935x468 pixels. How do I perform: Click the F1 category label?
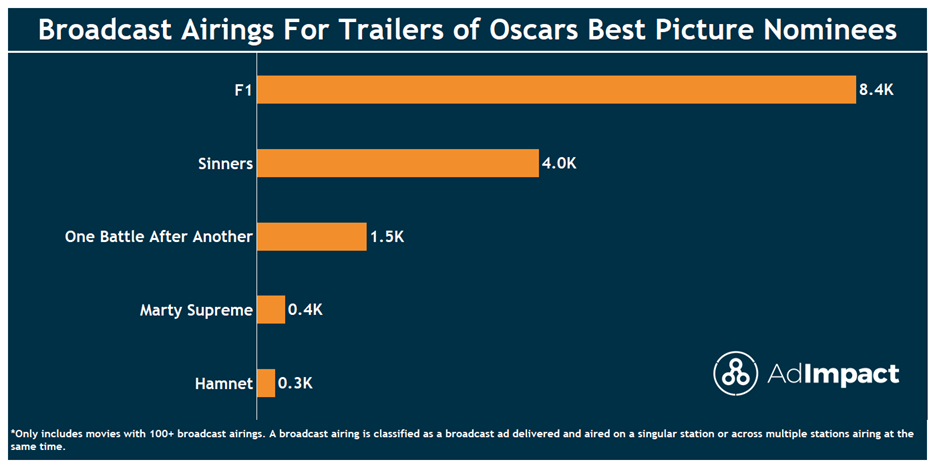click(239, 90)
